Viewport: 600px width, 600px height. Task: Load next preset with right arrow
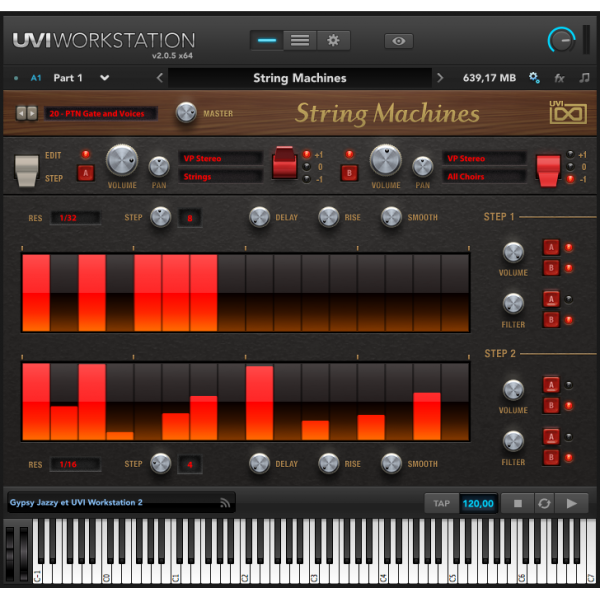pyautogui.click(x=440, y=78)
